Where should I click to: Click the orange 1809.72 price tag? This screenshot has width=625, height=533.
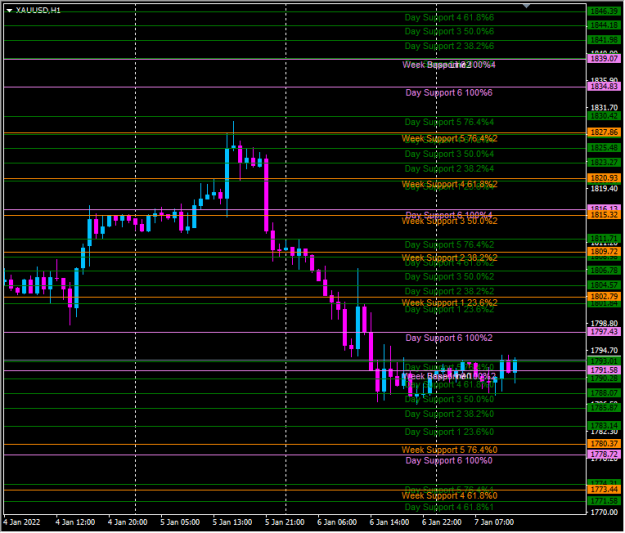(x=604, y=252)
